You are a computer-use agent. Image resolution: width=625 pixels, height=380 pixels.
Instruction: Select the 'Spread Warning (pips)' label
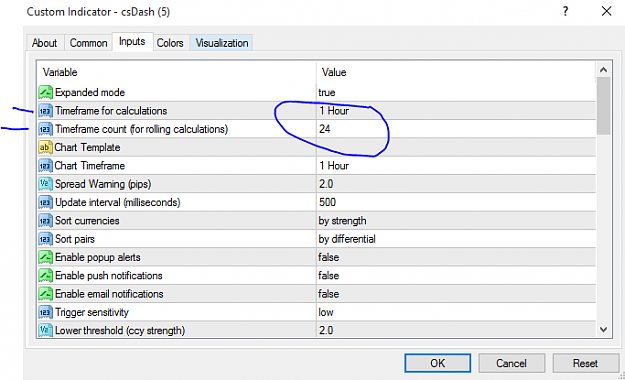coord(103,184)
